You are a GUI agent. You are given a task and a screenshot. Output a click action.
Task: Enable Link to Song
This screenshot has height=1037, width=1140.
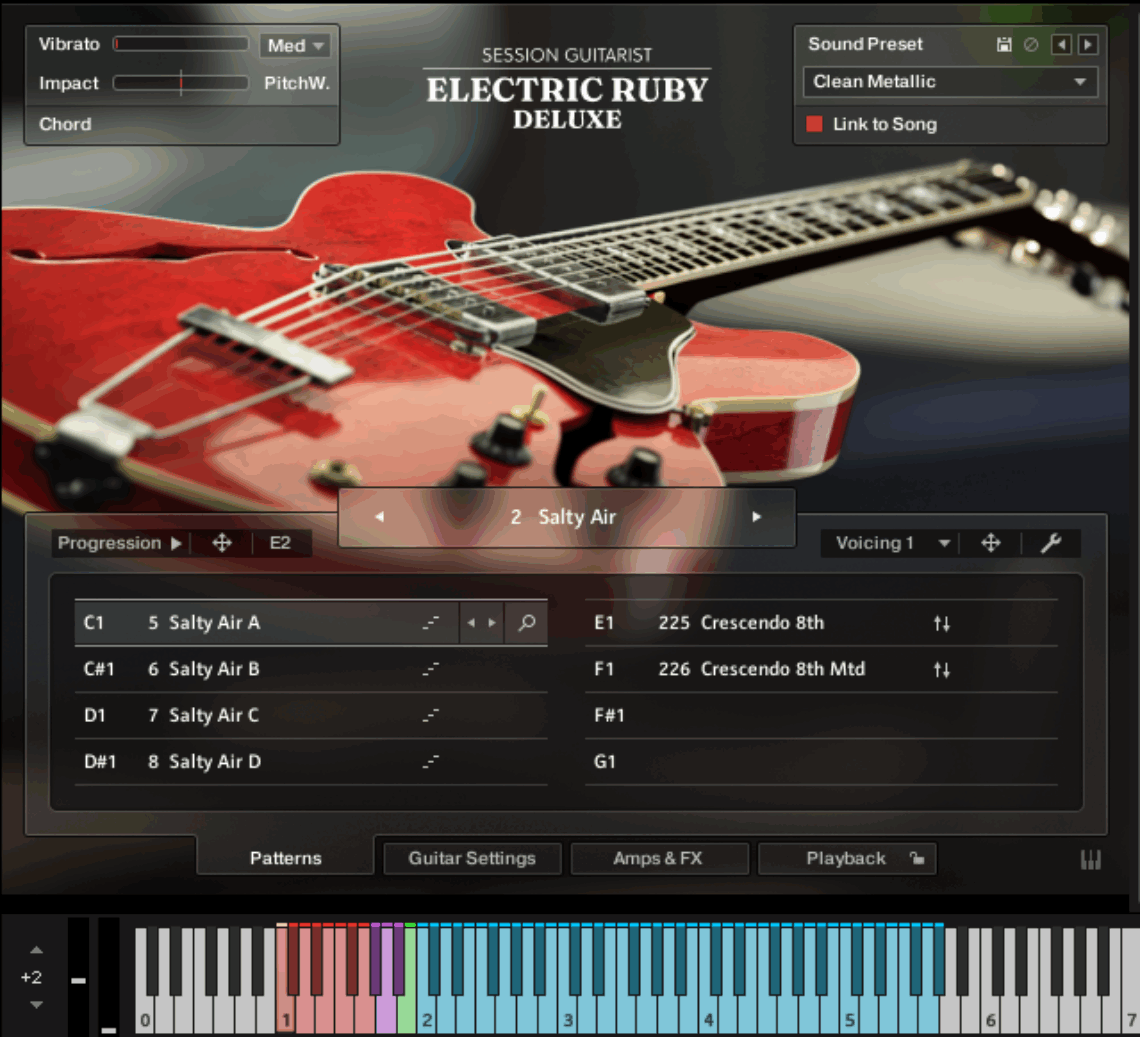click(812, 124)
